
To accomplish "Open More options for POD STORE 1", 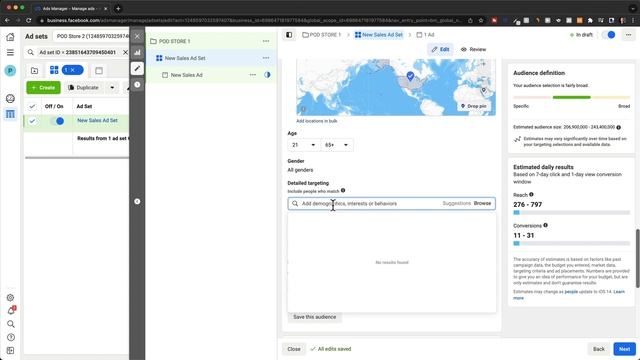I will (266, 41).
